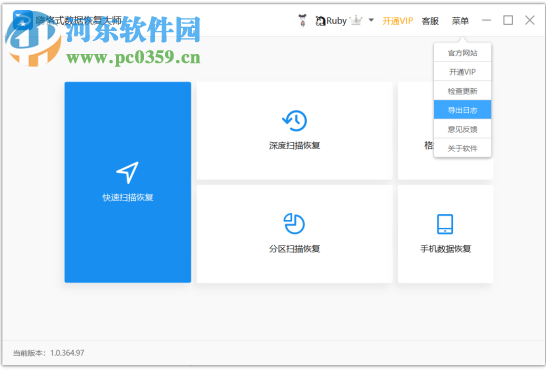Click the user avatar icon

303,21
